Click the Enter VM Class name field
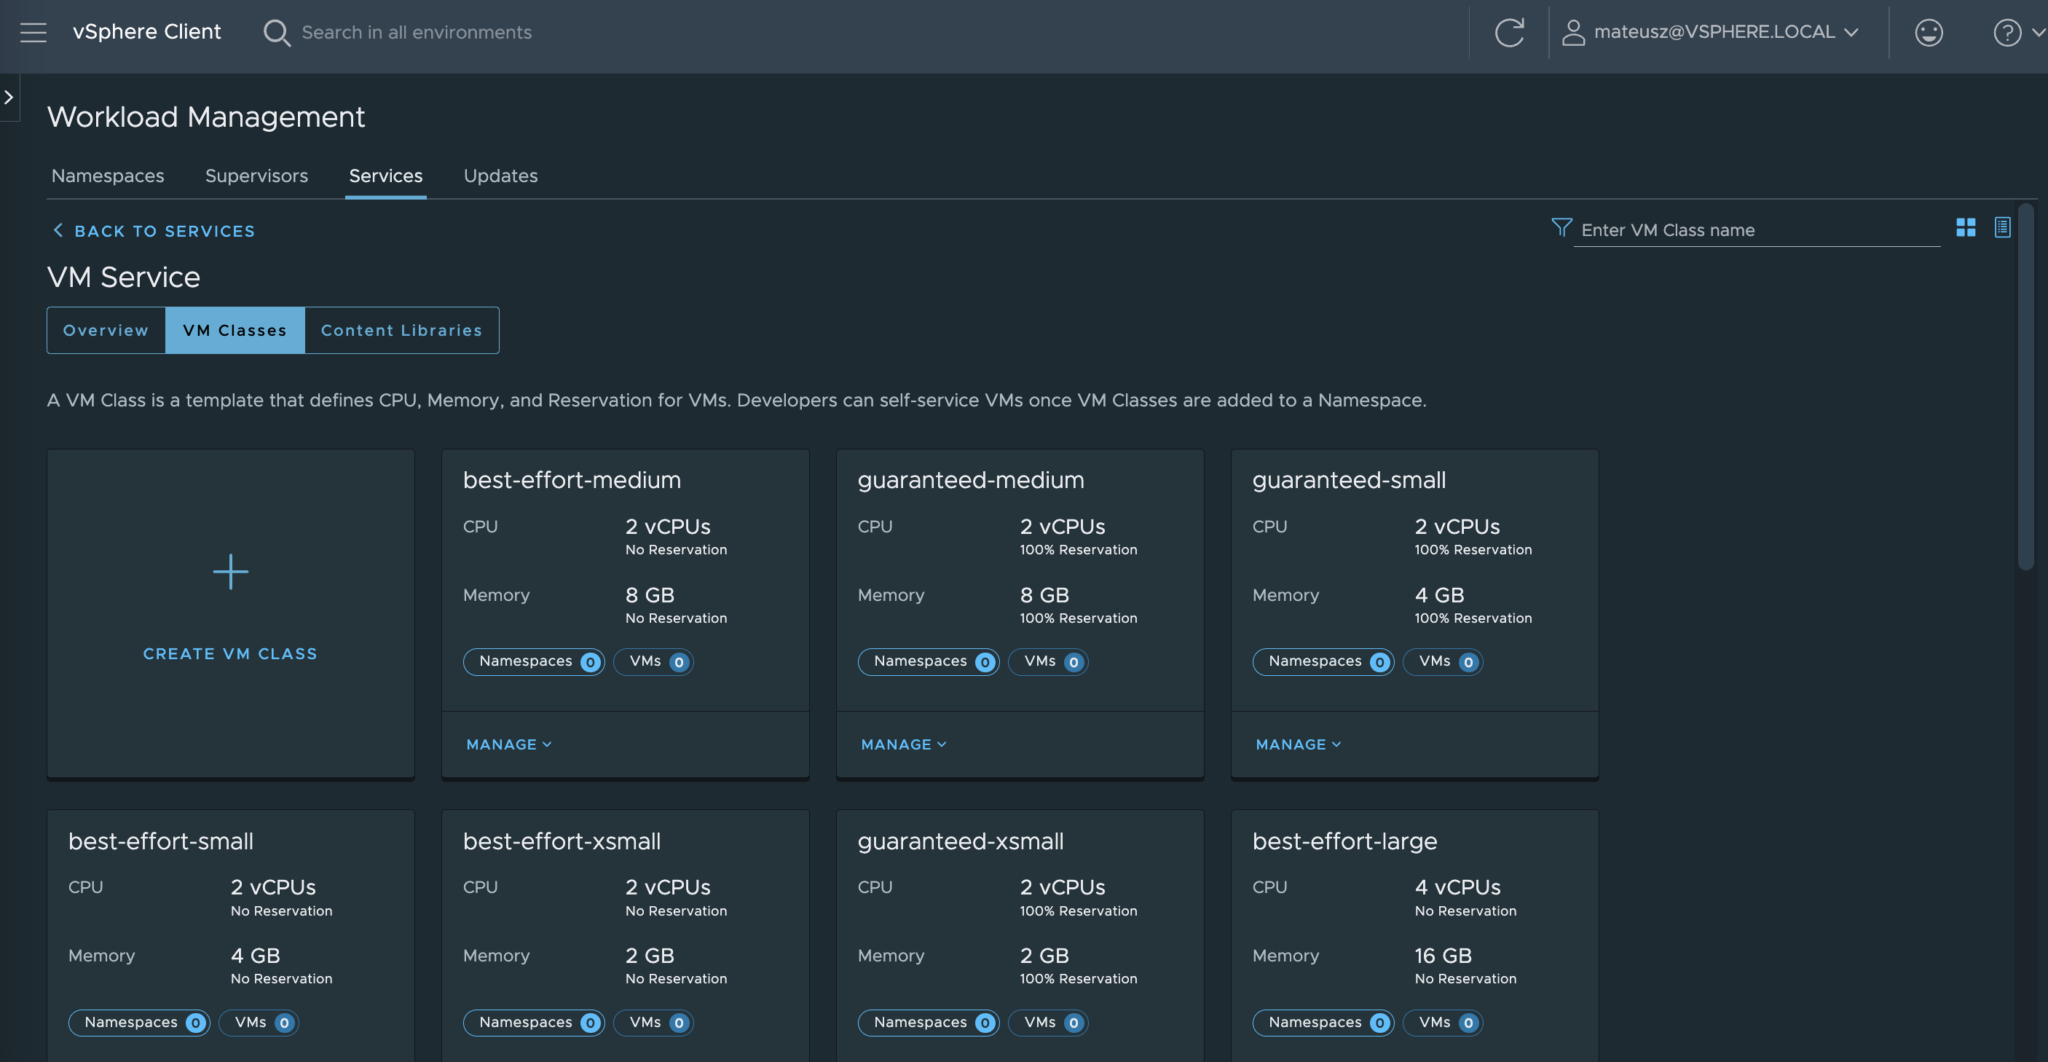This screenshot has width=2048, height=1062. click(1750, 229)
